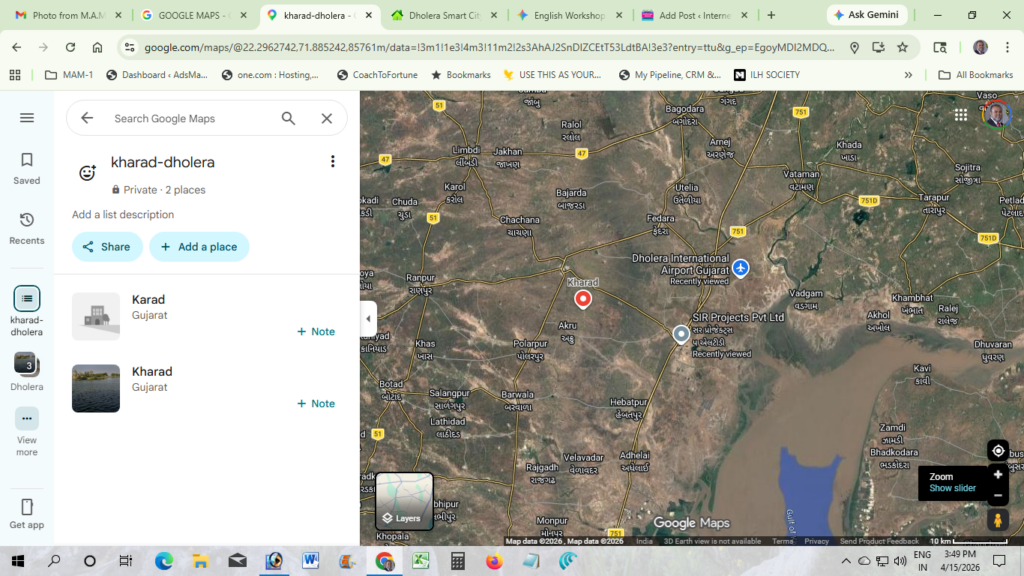Click the Dholera International Airport marker
This screenshot has height=576, width=1024.
pos(741,268)
